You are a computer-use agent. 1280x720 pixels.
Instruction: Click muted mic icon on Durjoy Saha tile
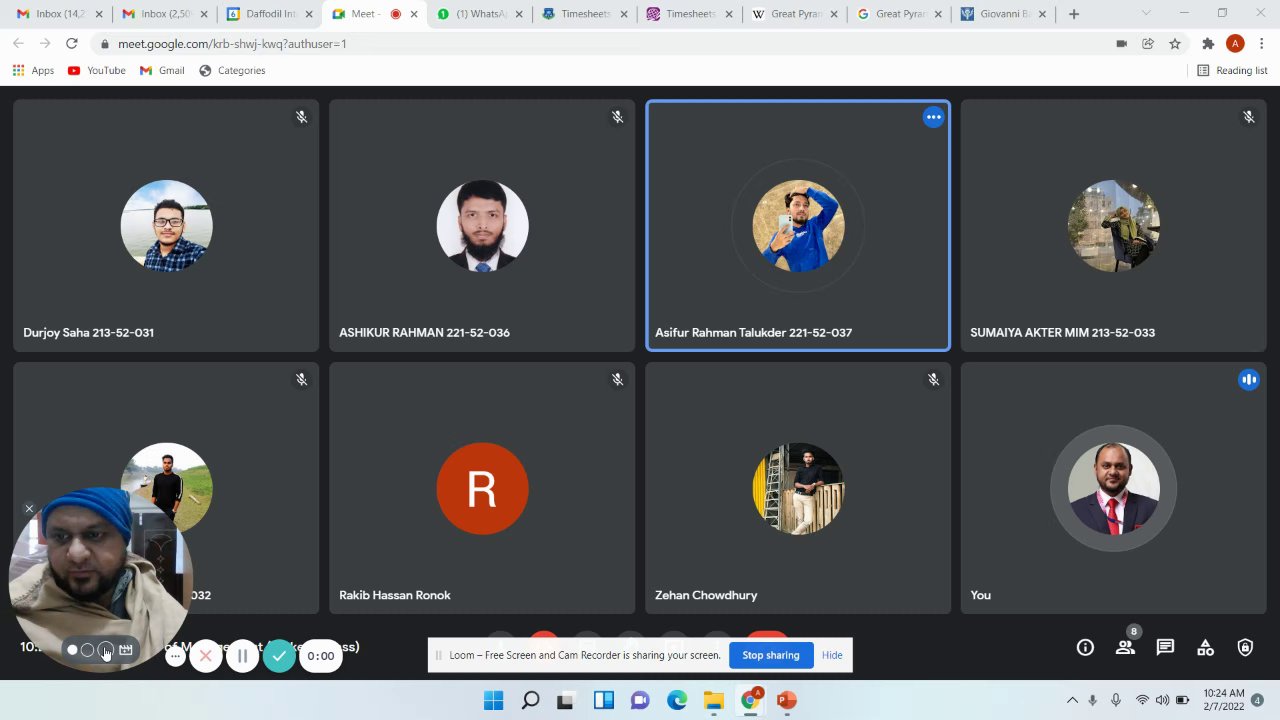click(301, 117)
